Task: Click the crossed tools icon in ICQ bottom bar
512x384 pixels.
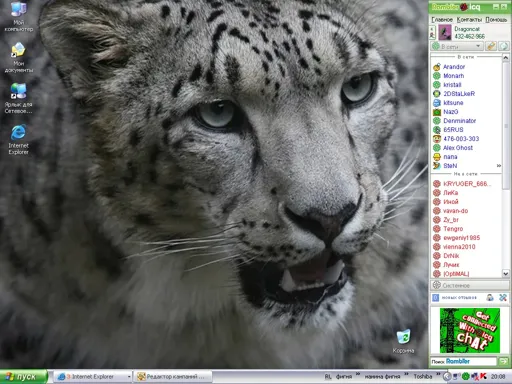Action: click(x=503, y=297)
